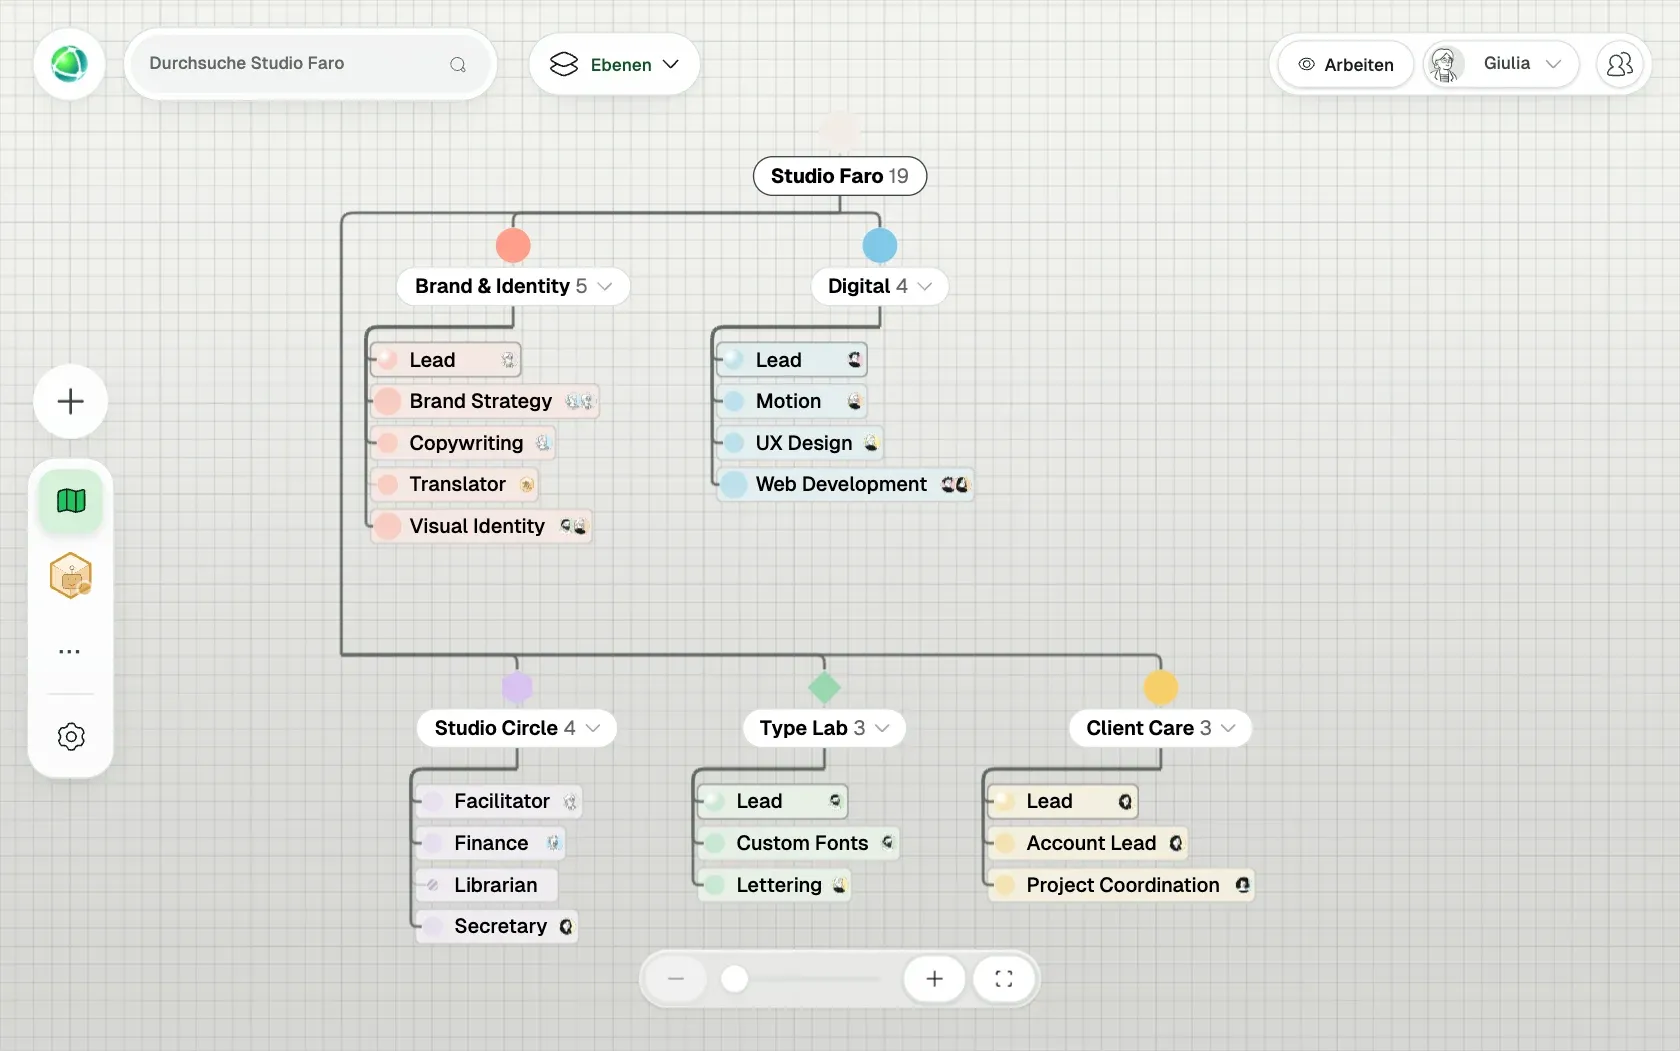Open the three-dot more menu in sidebar
This screenshot has width=1680, height=1051.
pos(69,651)
